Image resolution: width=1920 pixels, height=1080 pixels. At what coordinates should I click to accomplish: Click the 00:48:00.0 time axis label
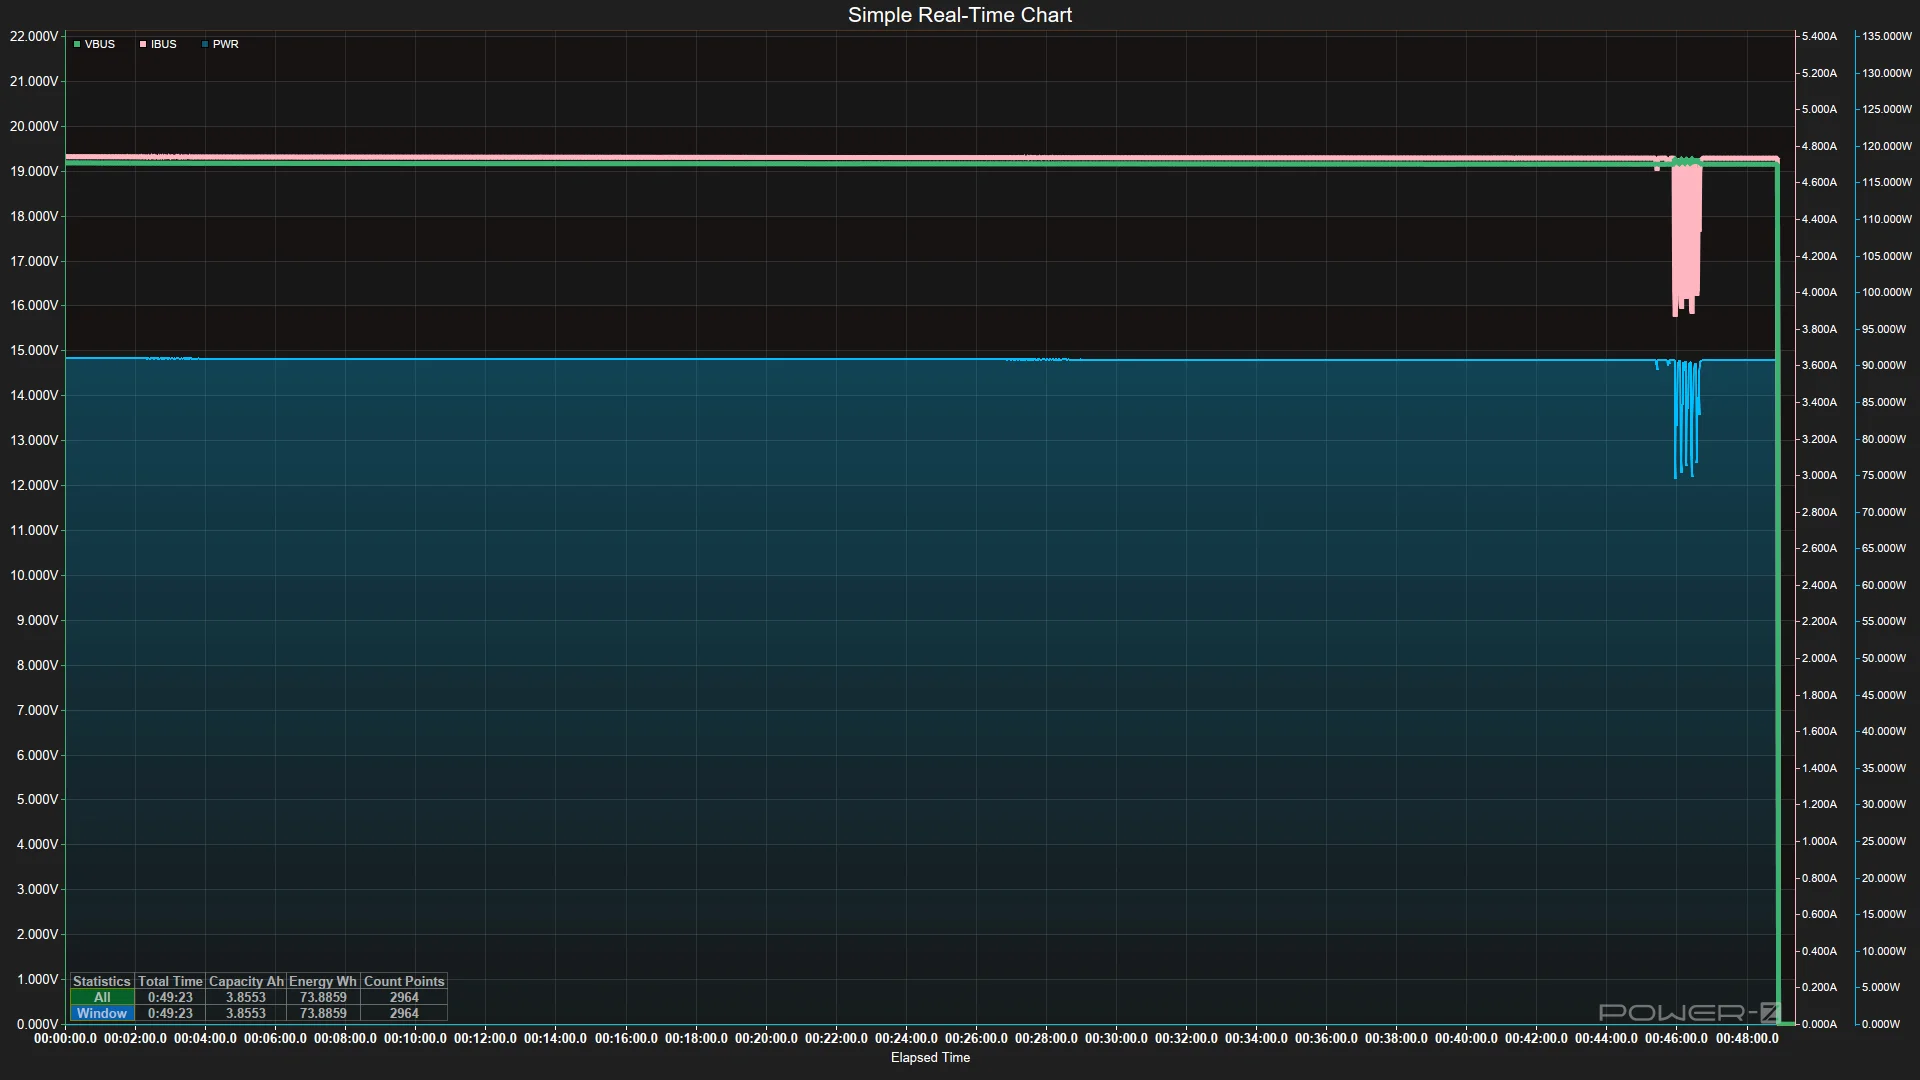[1746, 1038]
